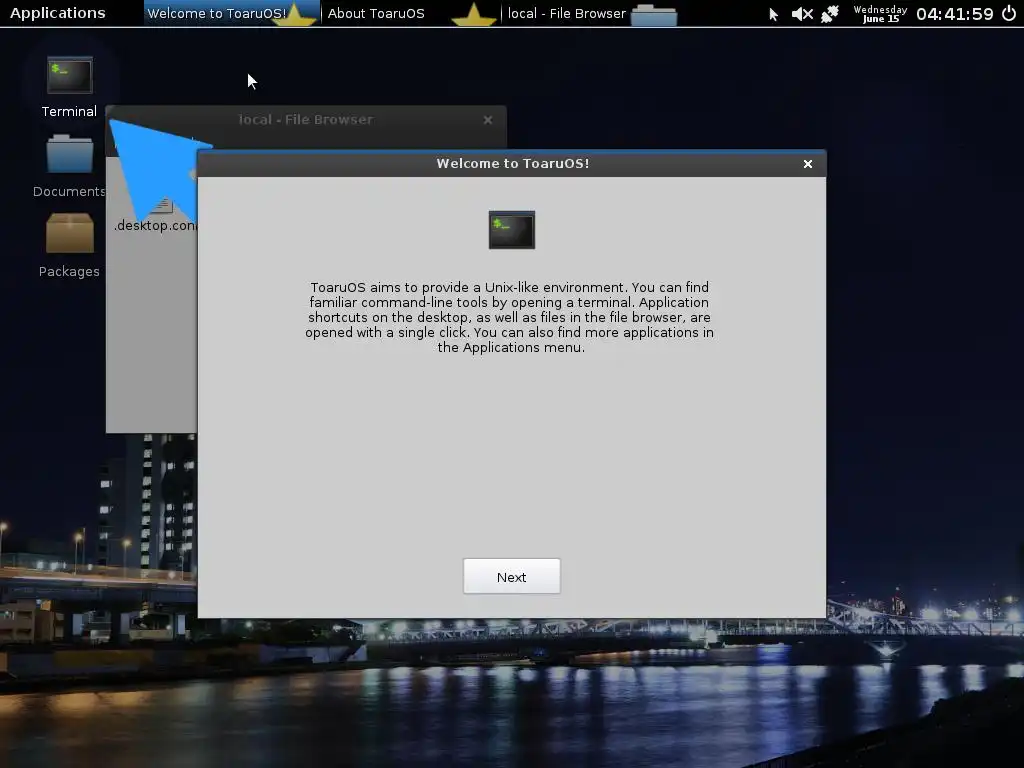Open the Terminal desktop shortcut
This screenshot has height=768, width=1024.
69,88
